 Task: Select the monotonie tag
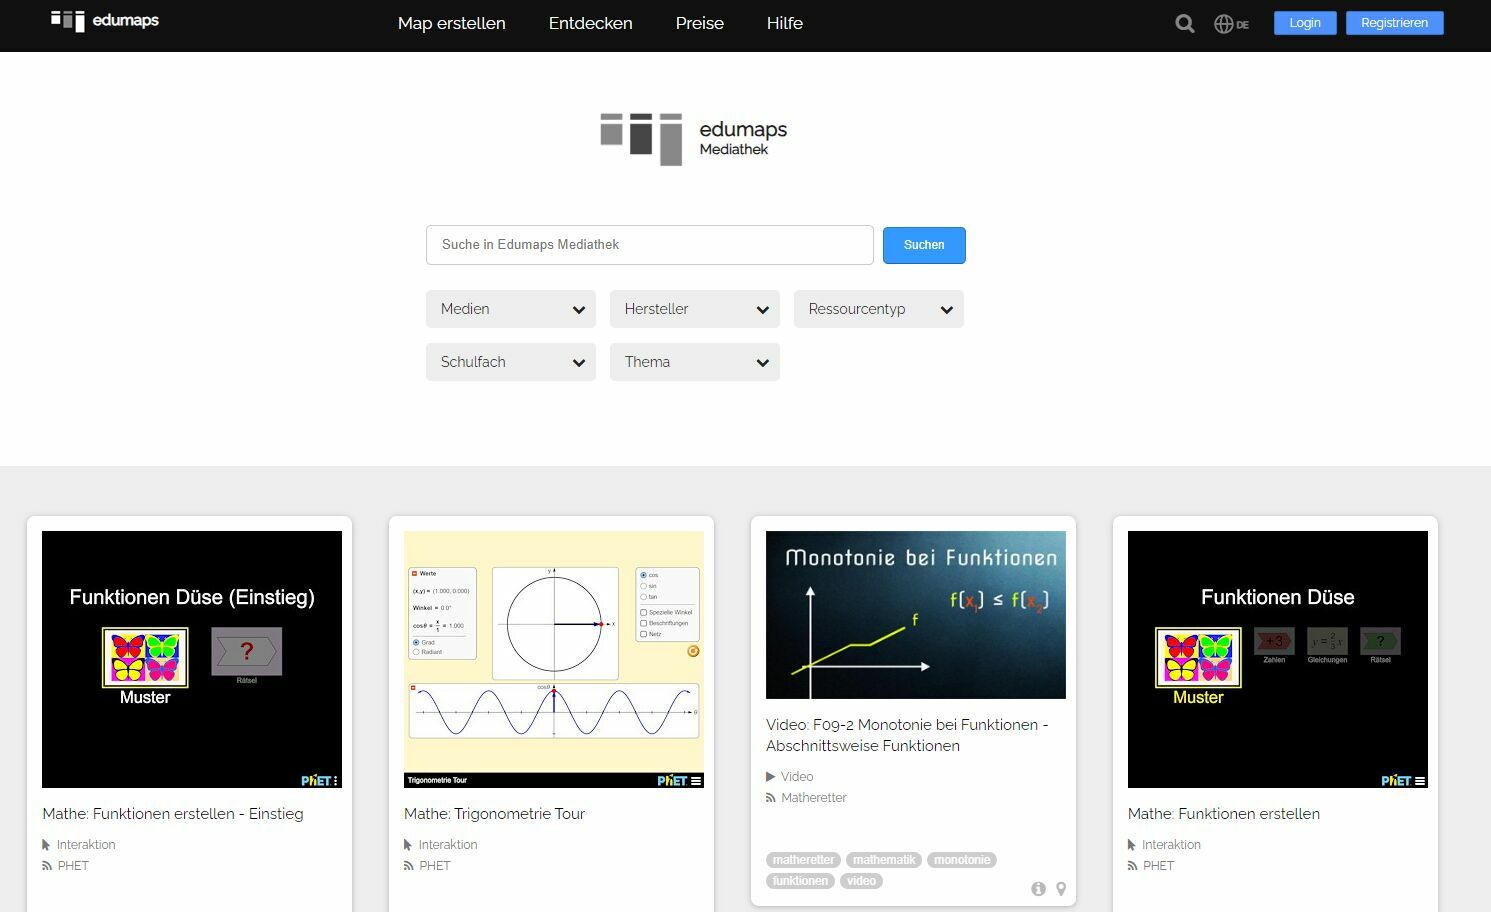coord(962,860)
